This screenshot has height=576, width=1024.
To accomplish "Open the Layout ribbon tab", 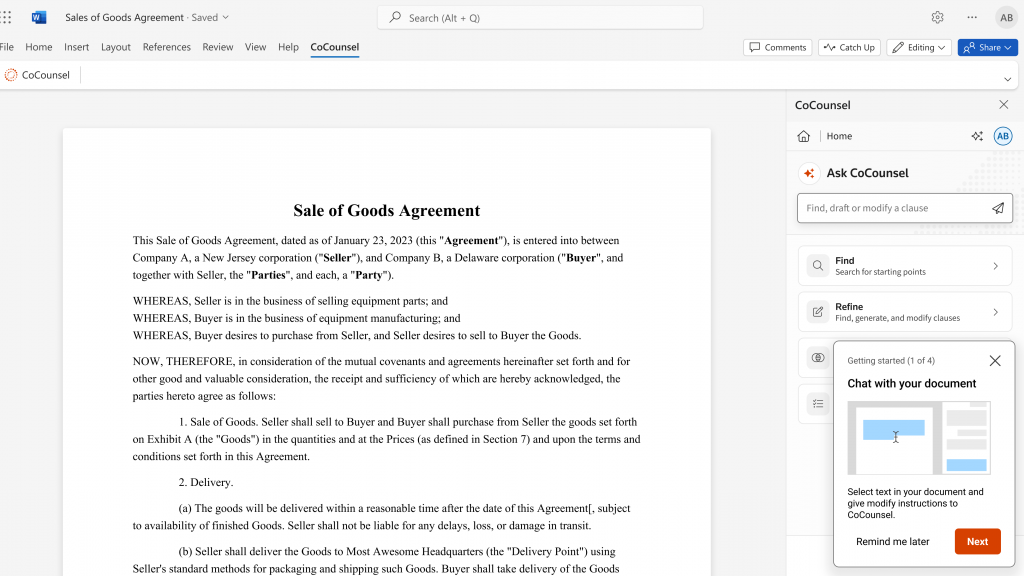I will point(116,47).
